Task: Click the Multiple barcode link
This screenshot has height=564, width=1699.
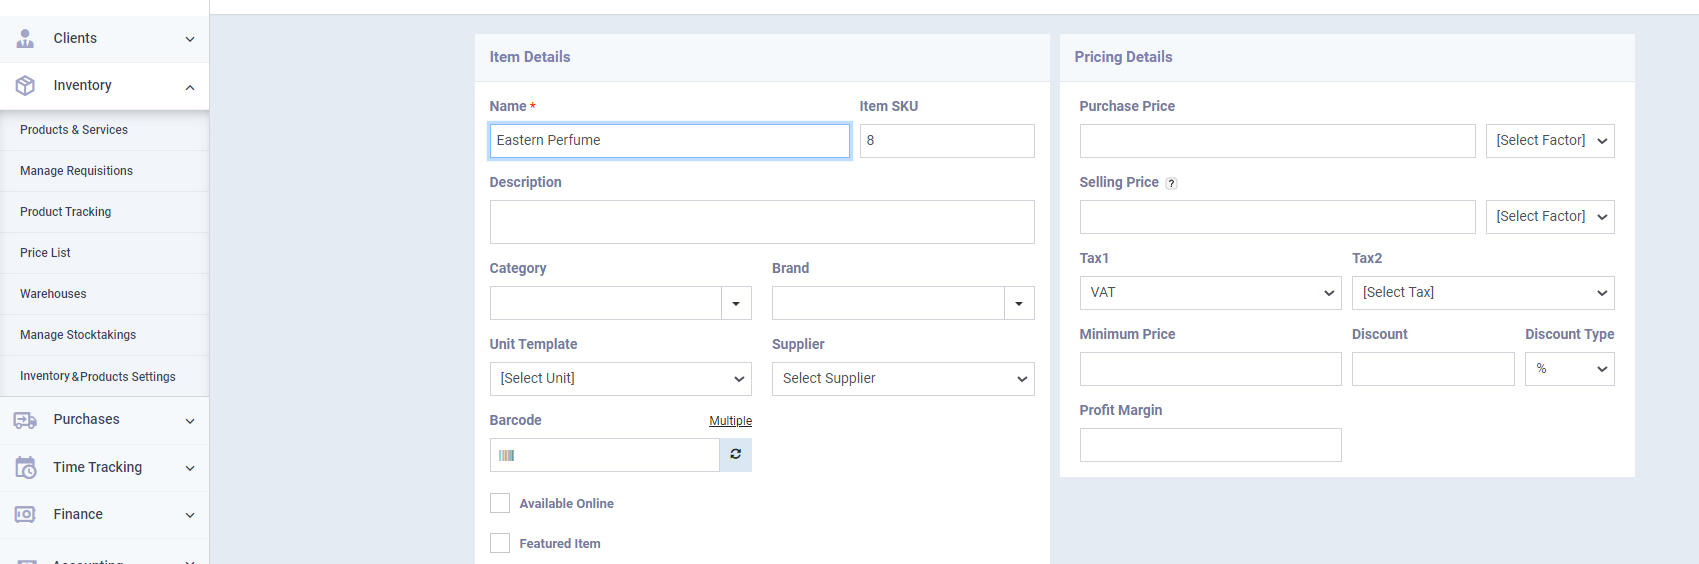Action: (x=730, y=421)
